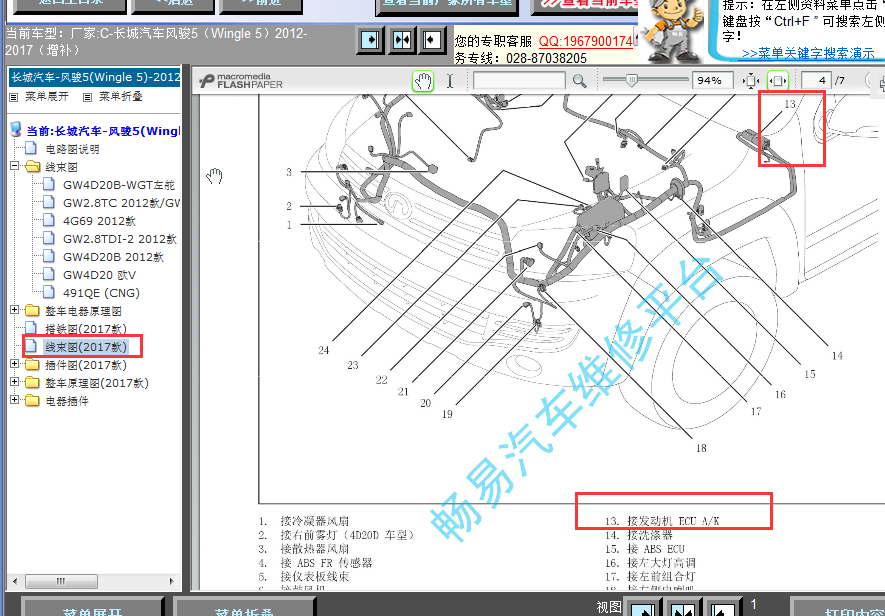Click the folder icon beside 电器插件
This screenshot has height=616, width=885.
[33, 400]
